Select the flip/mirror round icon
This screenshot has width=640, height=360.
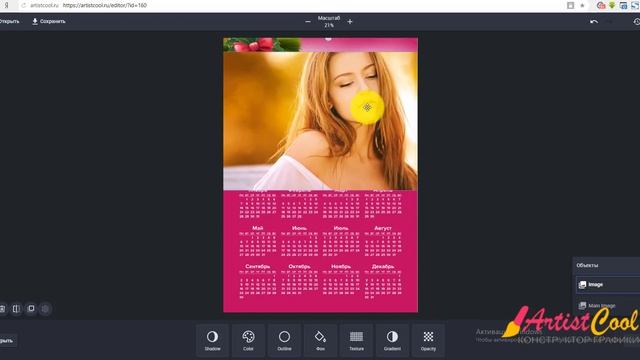pyautogui.click(x=16, y=309)
